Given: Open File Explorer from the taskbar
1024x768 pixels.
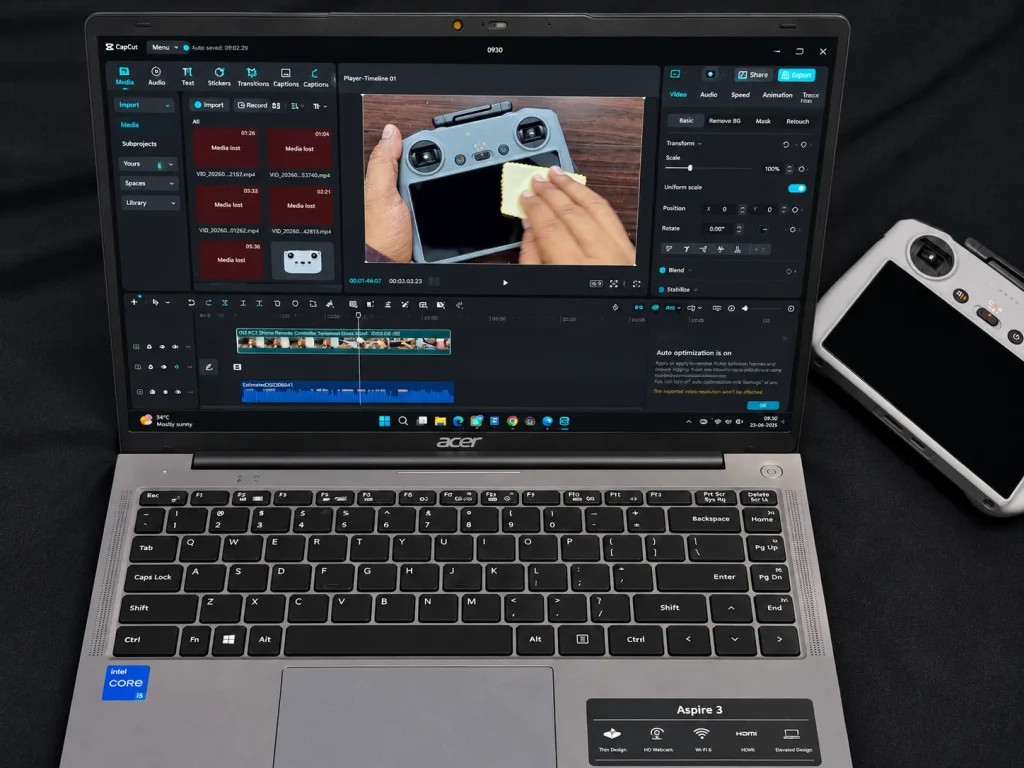Looking at the screenshot, I should (x=440, y=421).
